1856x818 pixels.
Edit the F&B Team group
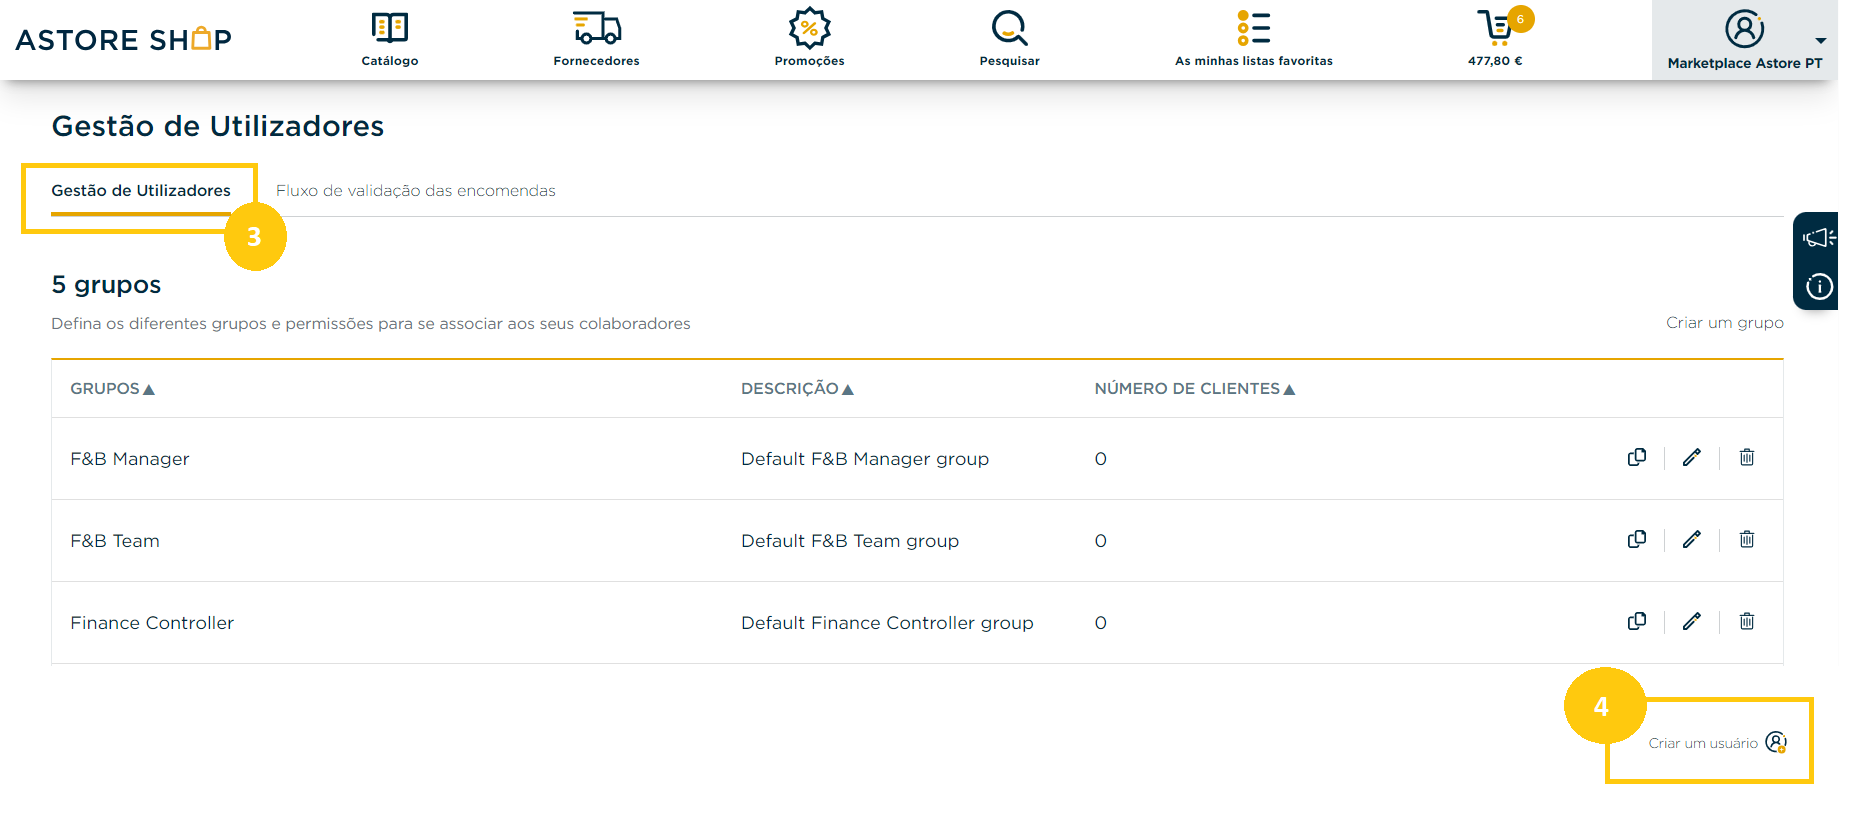coord(1692,539)
